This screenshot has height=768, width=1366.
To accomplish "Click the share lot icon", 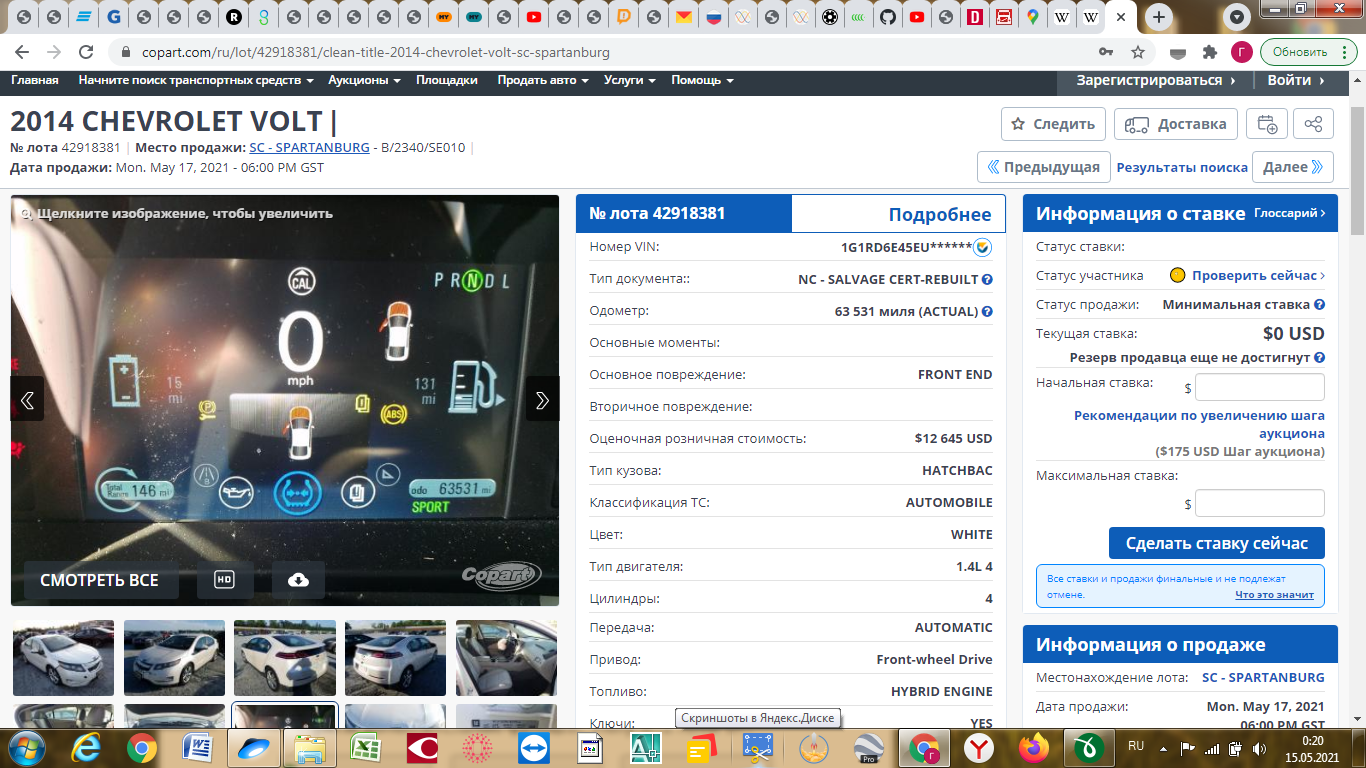I will coord(1313,124).
